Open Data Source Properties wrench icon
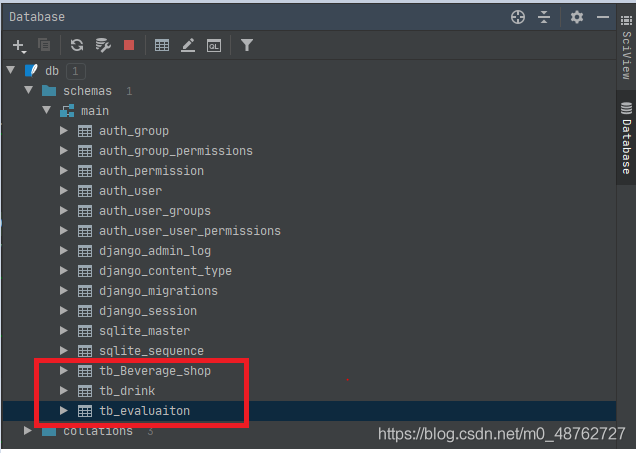The image size is (636, 453). point(103,45)
